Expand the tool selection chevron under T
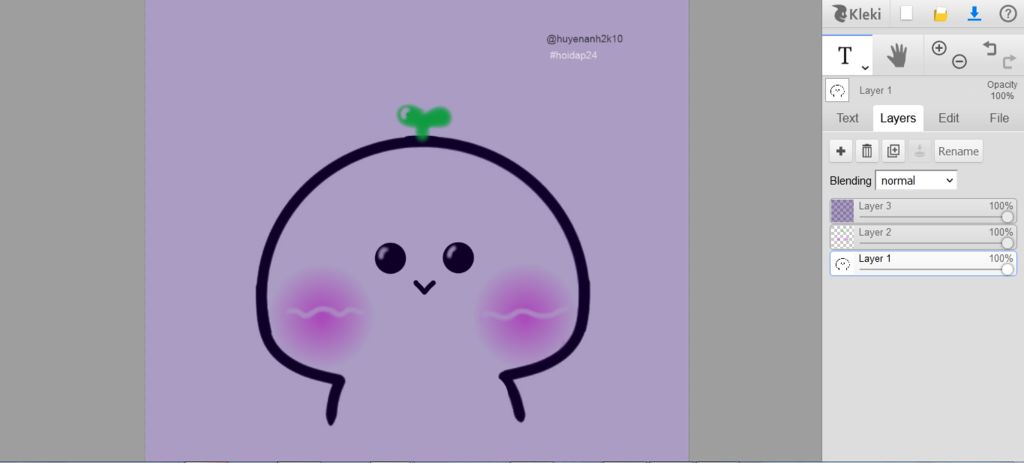Screen dimensions: 1024x463 [865, 67]
